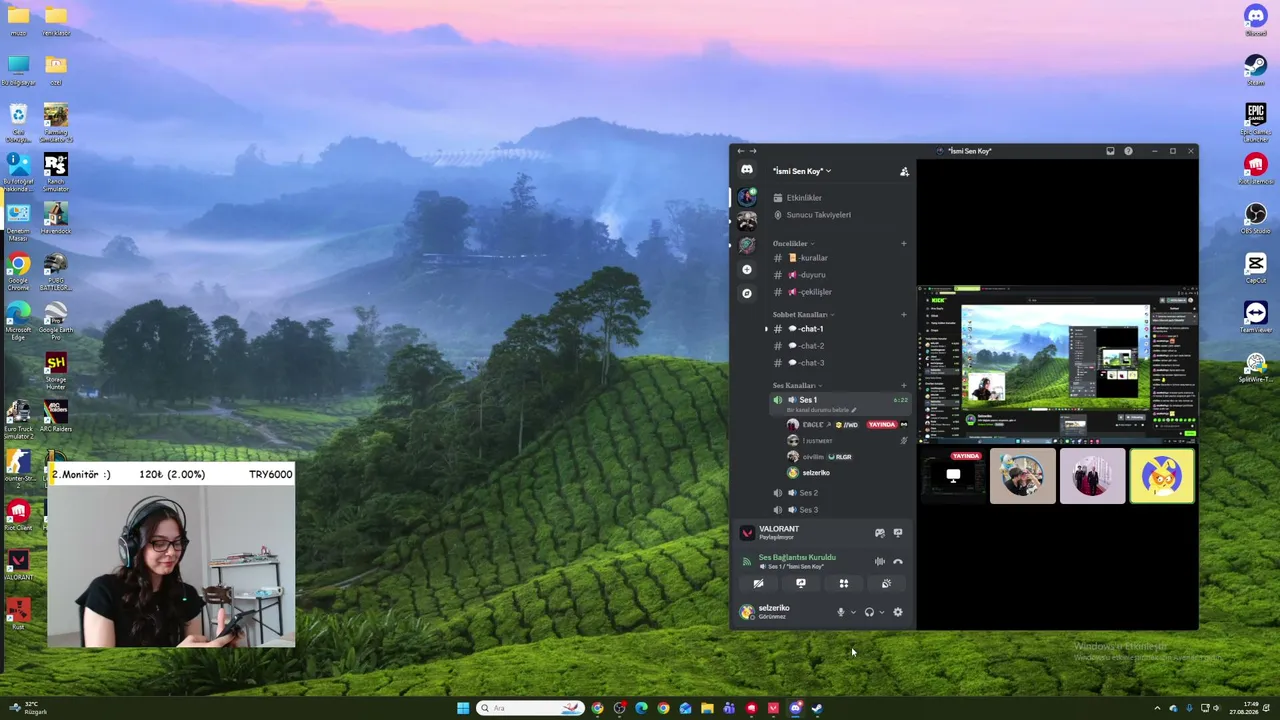Viewport: 1280px width, 720px height.
Task: Collapse the Öncelikler category
Action: click(793, 243)
